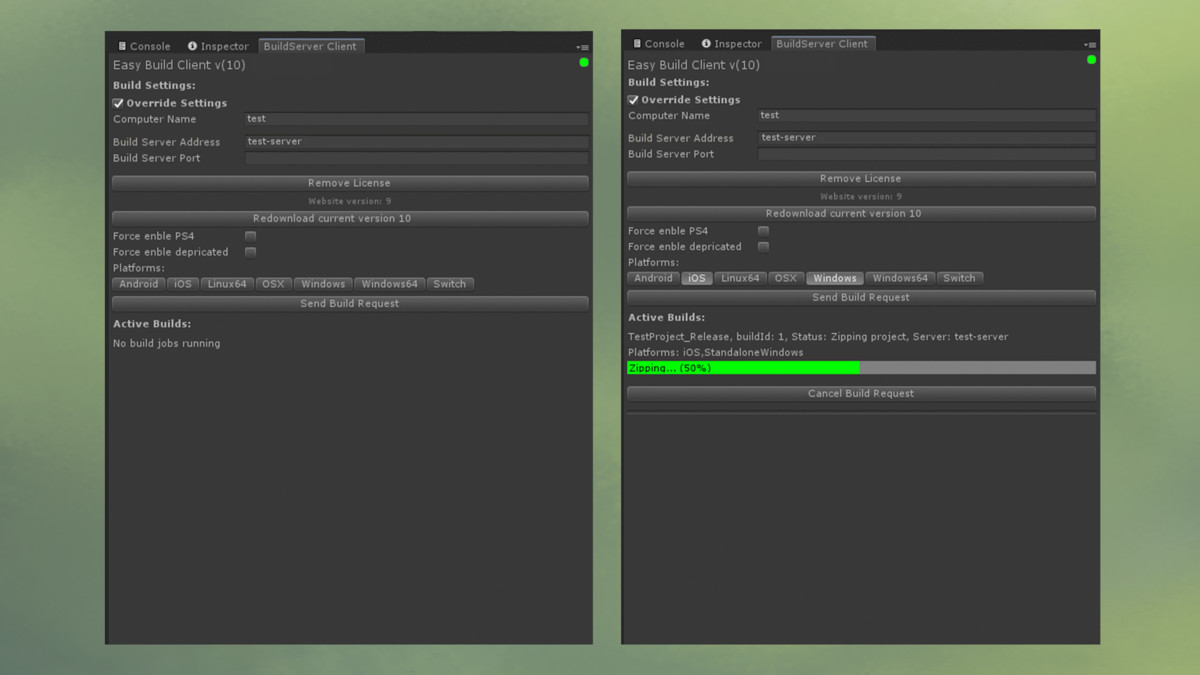Enable Force enble PS4 in the right panel

(763, 231)
